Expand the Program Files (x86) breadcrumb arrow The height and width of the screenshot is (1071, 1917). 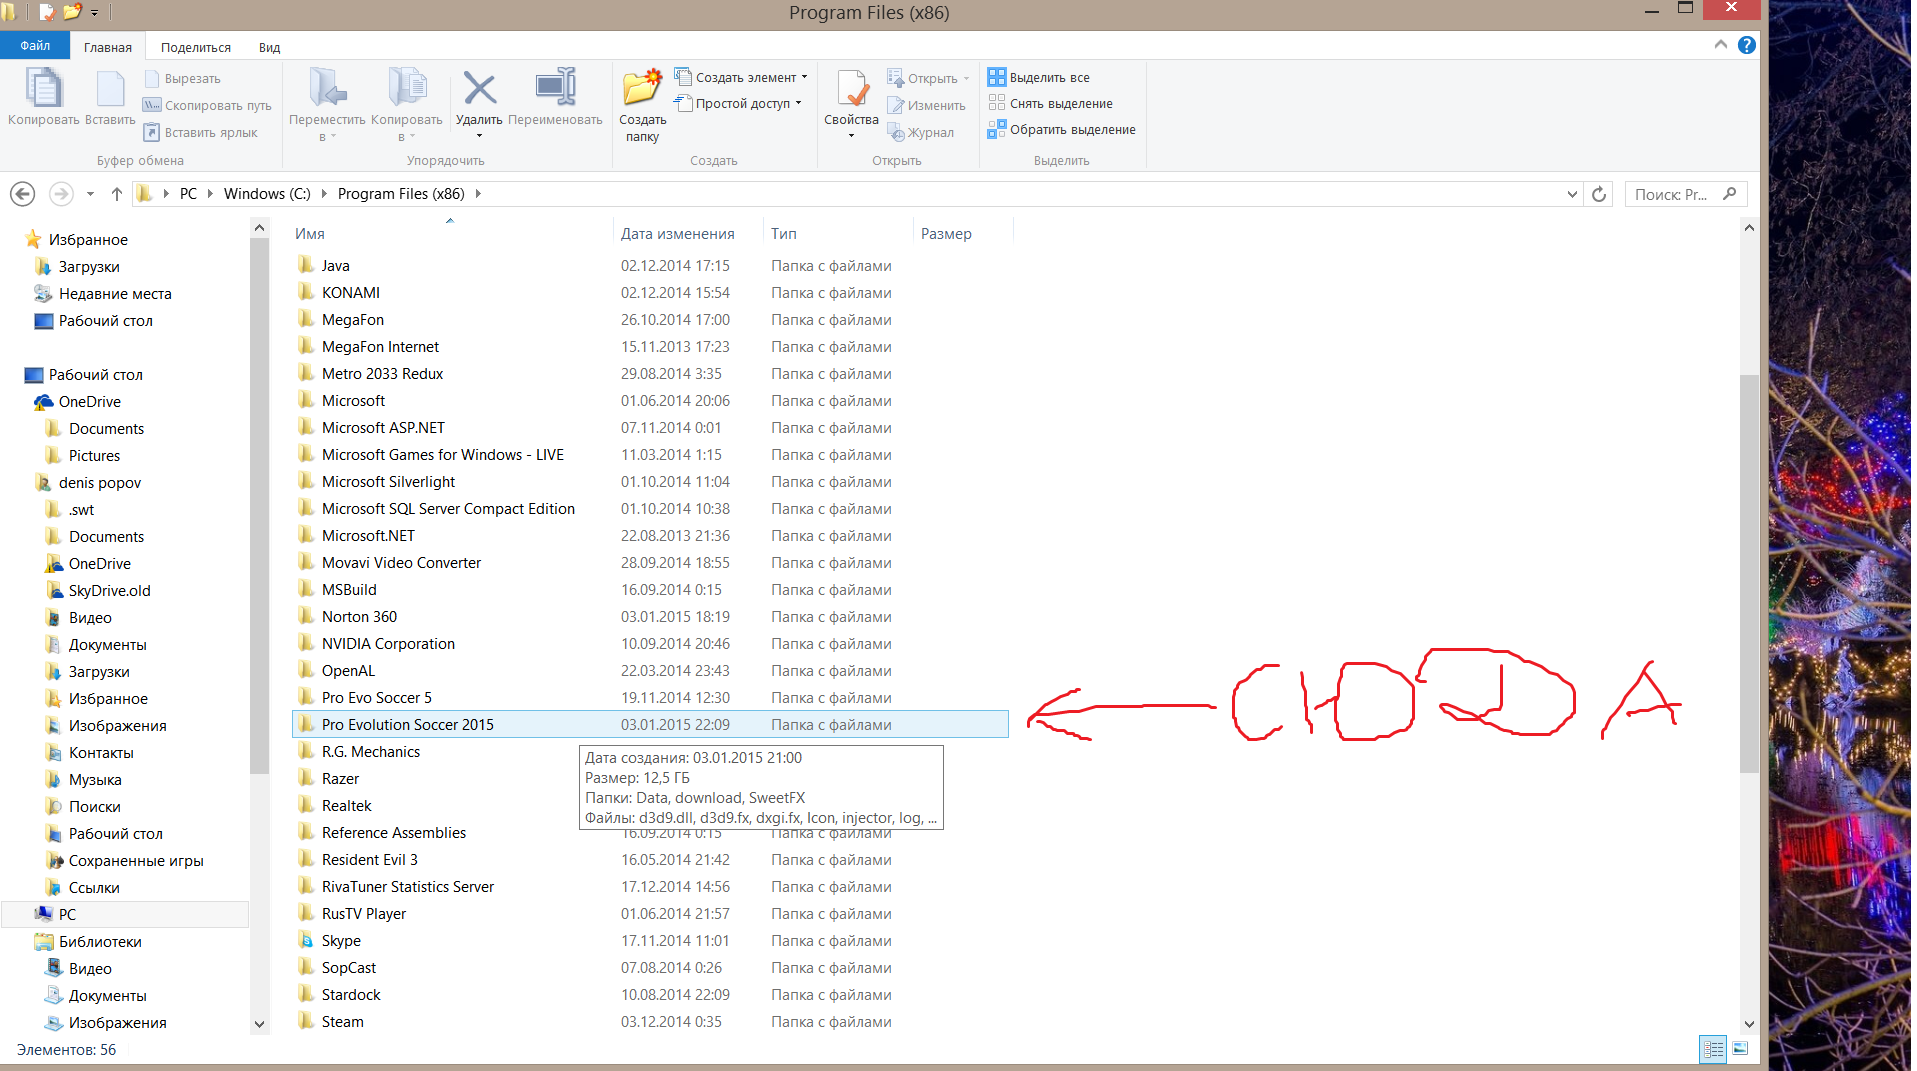[478, 194]
